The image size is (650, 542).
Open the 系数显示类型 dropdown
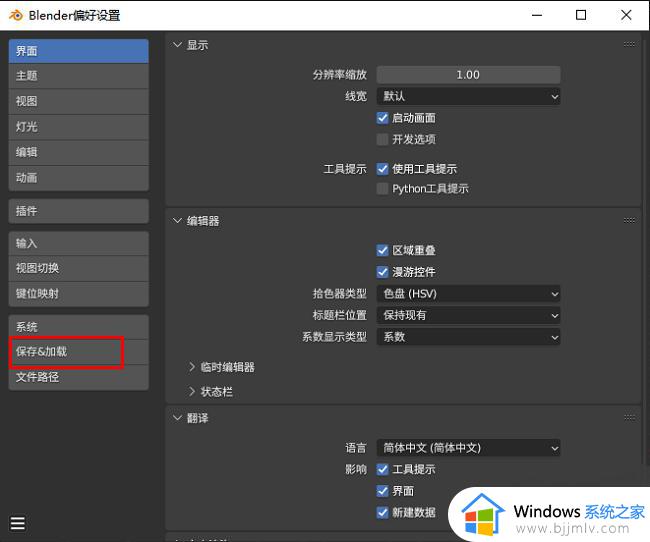[468, 337]
